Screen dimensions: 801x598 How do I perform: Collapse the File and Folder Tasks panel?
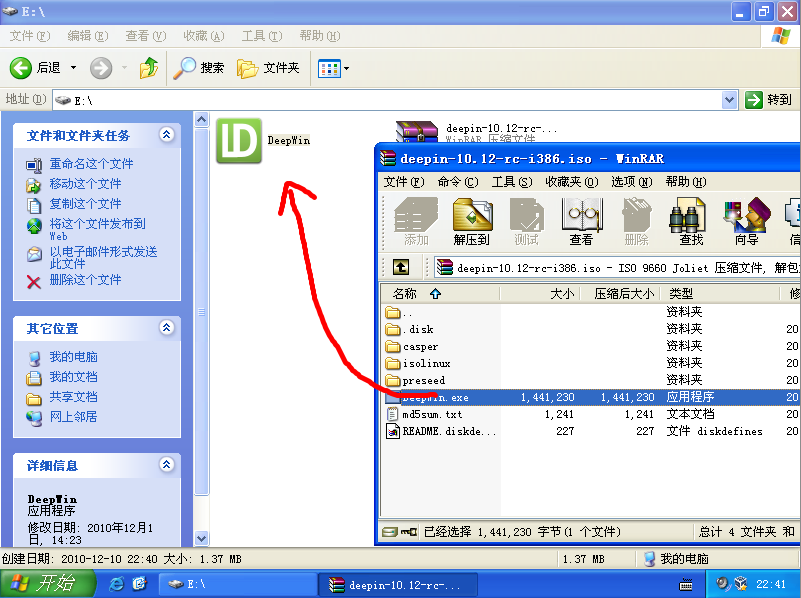[x=166, y=134]
